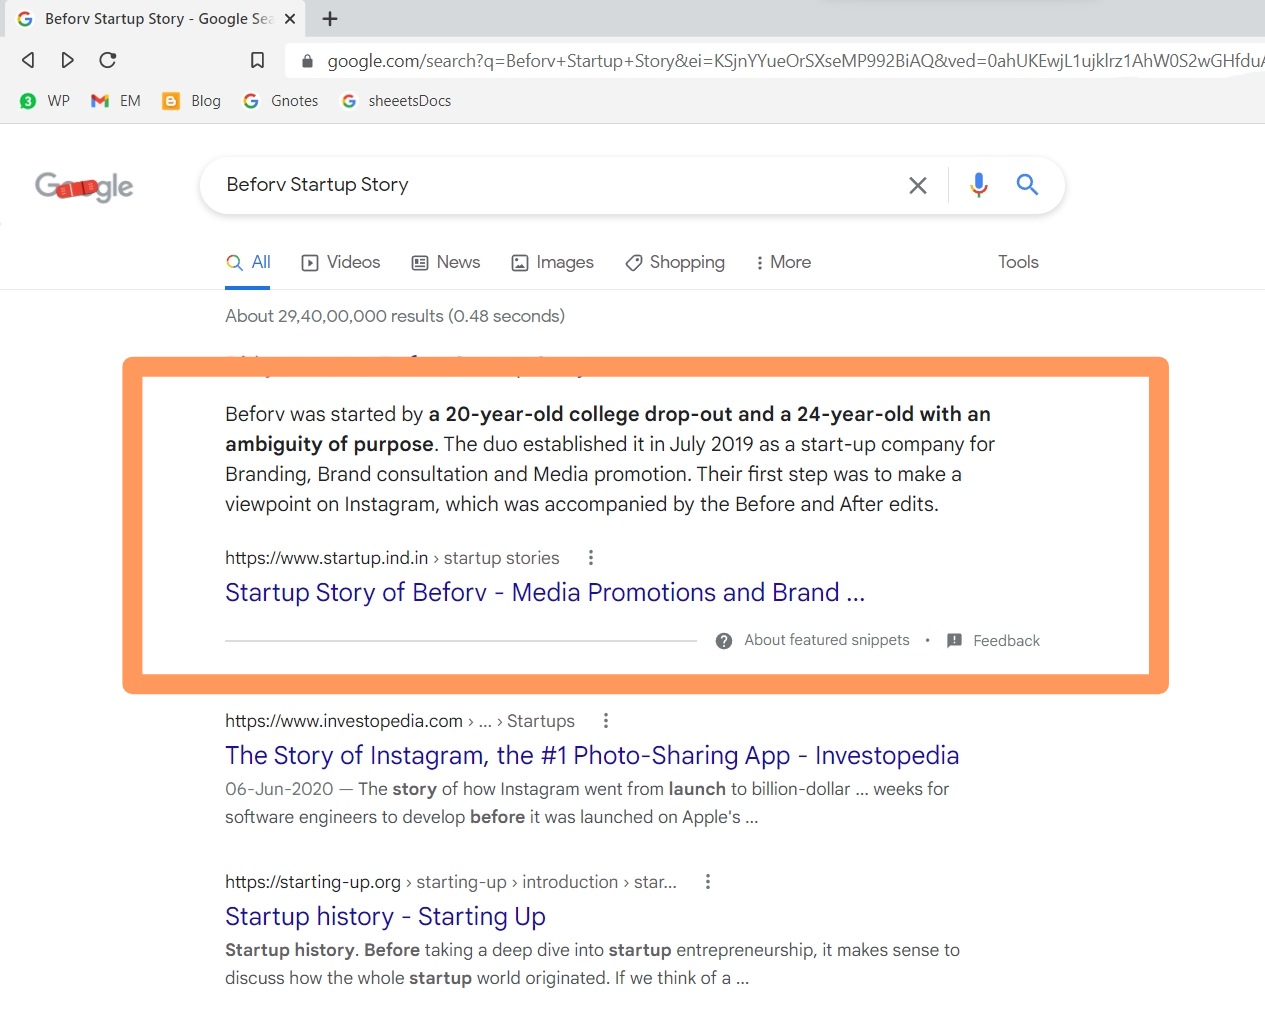Image resolution: width=1265 pixels, height=1020 pixels.
Task: Switch to the Images tab
Action: click(x=552, y=262)
